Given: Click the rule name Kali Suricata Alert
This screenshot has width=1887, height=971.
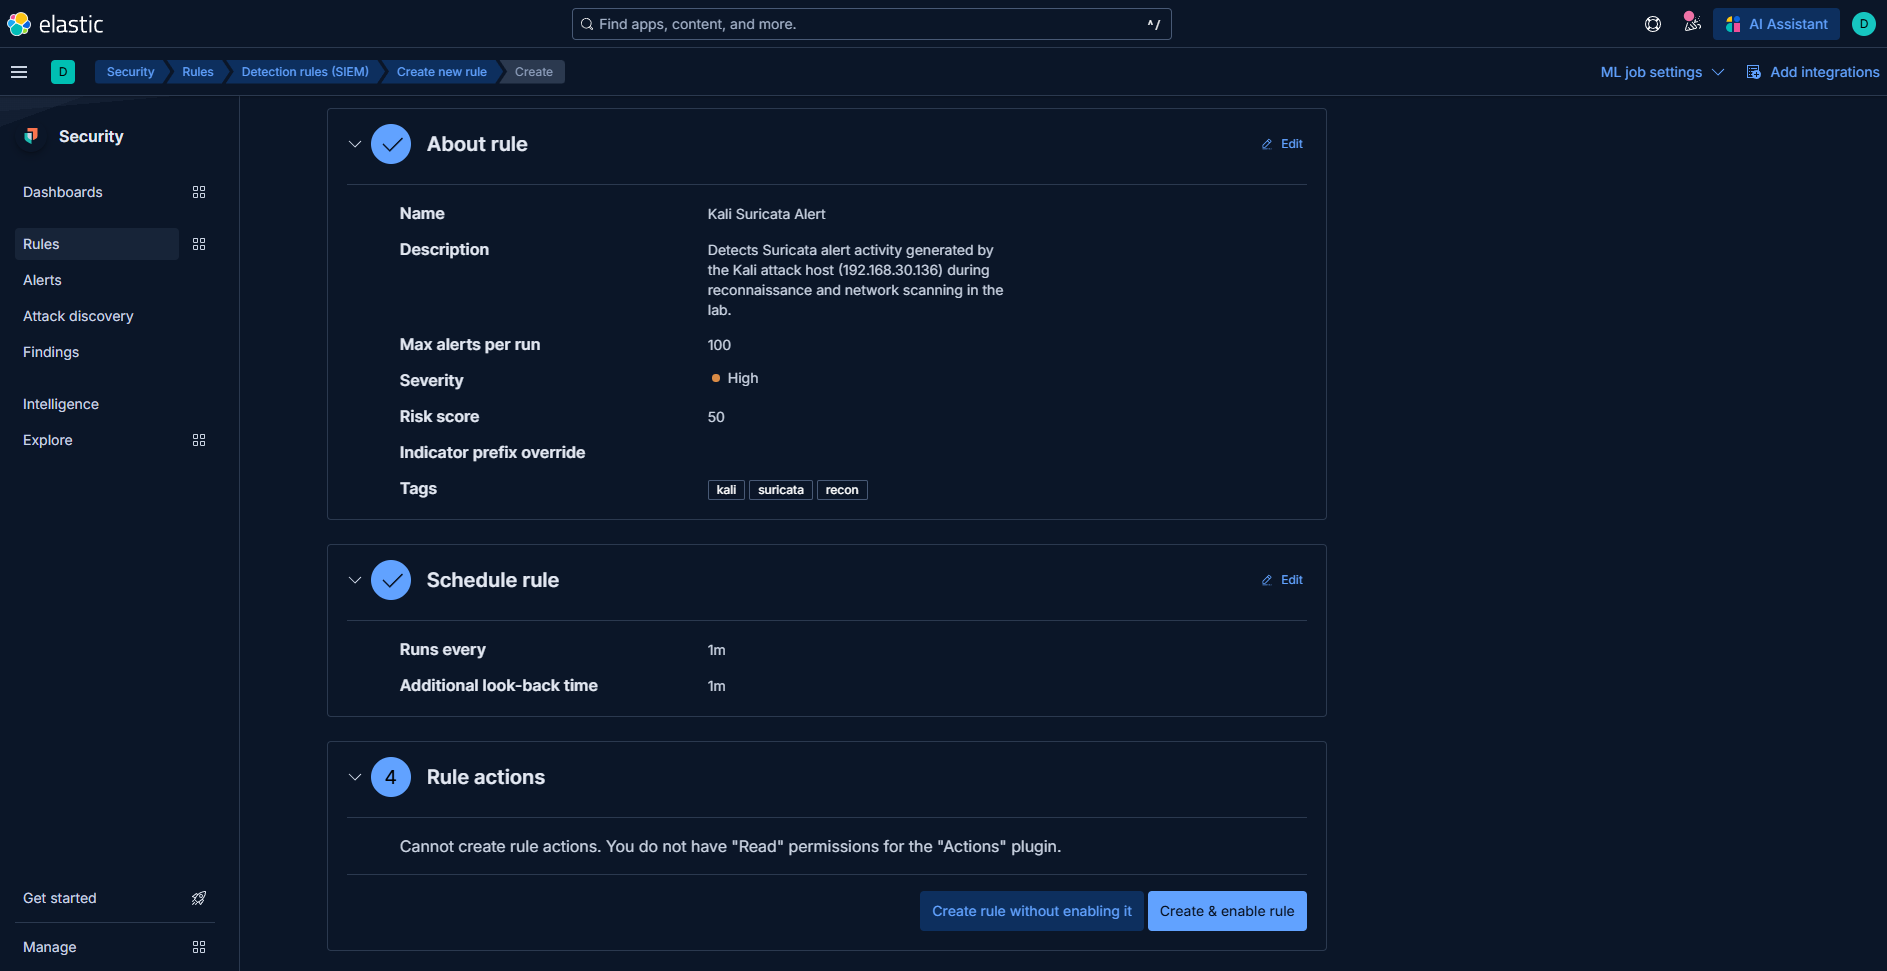Looking at the screenshot, I should [766, 214].
